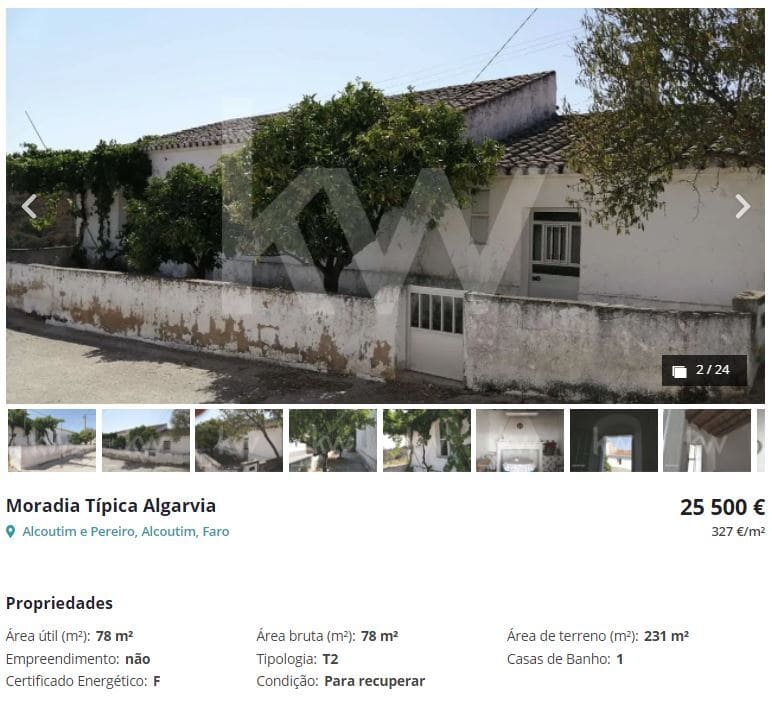
Task: Click the Certificado Energético F value
Action: click(157, 681)
